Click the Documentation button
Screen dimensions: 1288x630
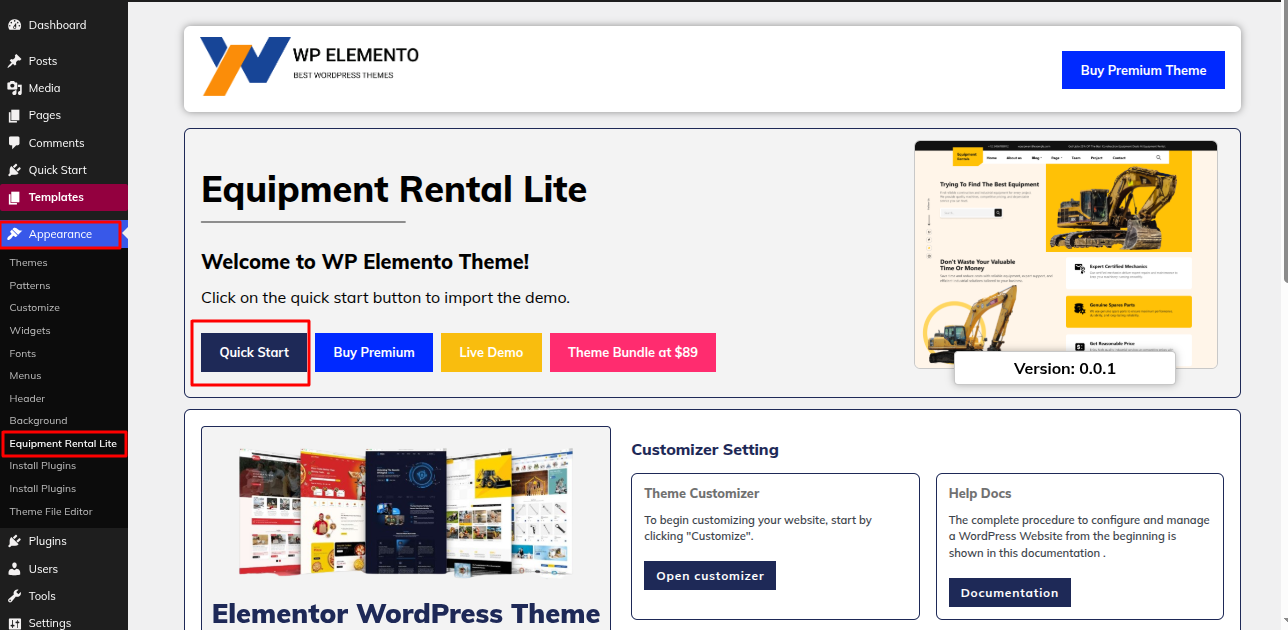tap(1010, 592)
